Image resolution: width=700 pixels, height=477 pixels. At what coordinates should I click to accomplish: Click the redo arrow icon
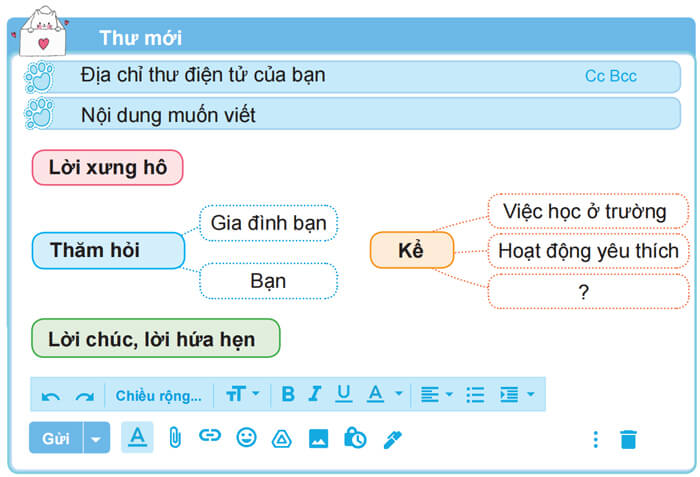84,396
